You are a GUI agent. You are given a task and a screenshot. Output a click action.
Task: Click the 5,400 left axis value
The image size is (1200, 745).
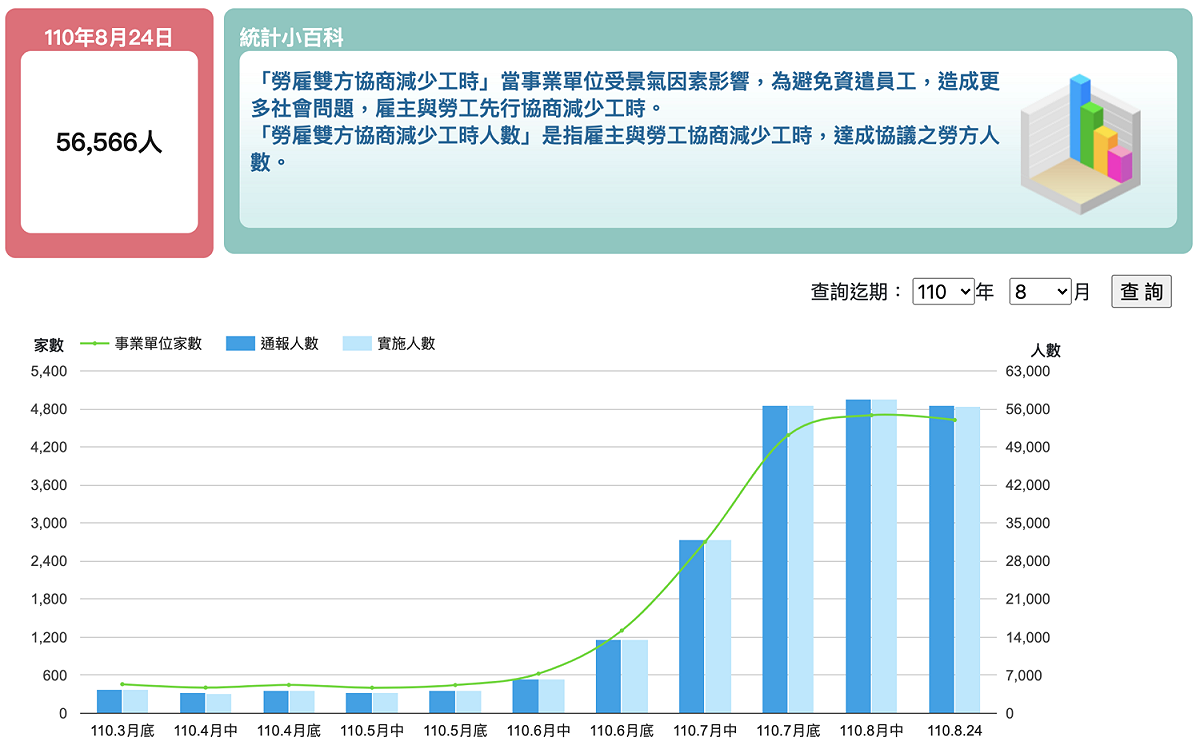(x=50, y=371)
